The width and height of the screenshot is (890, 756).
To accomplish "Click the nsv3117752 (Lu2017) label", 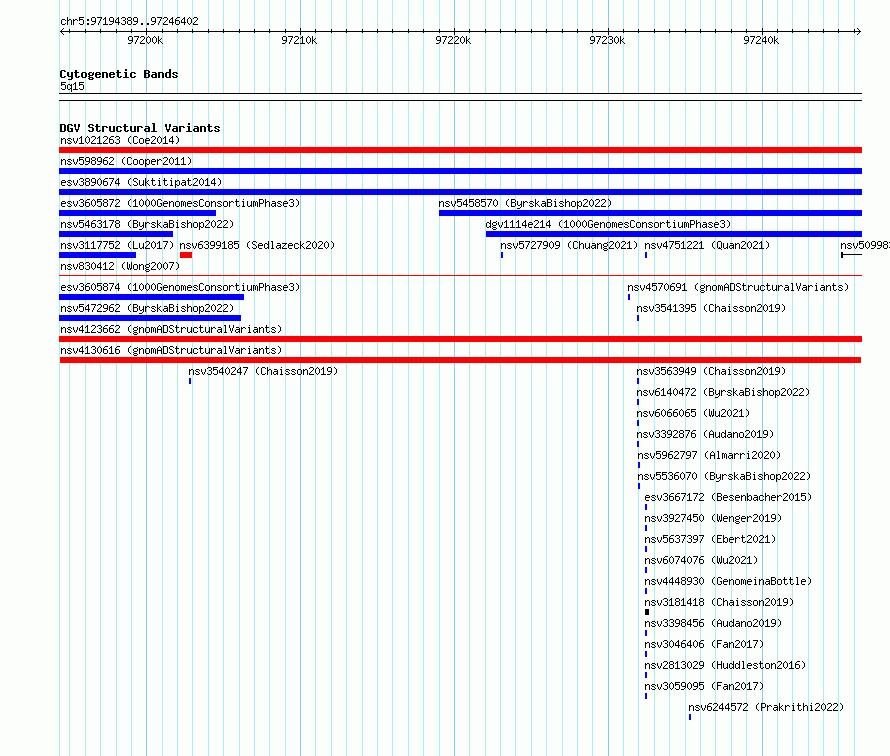I will point(117,245).
